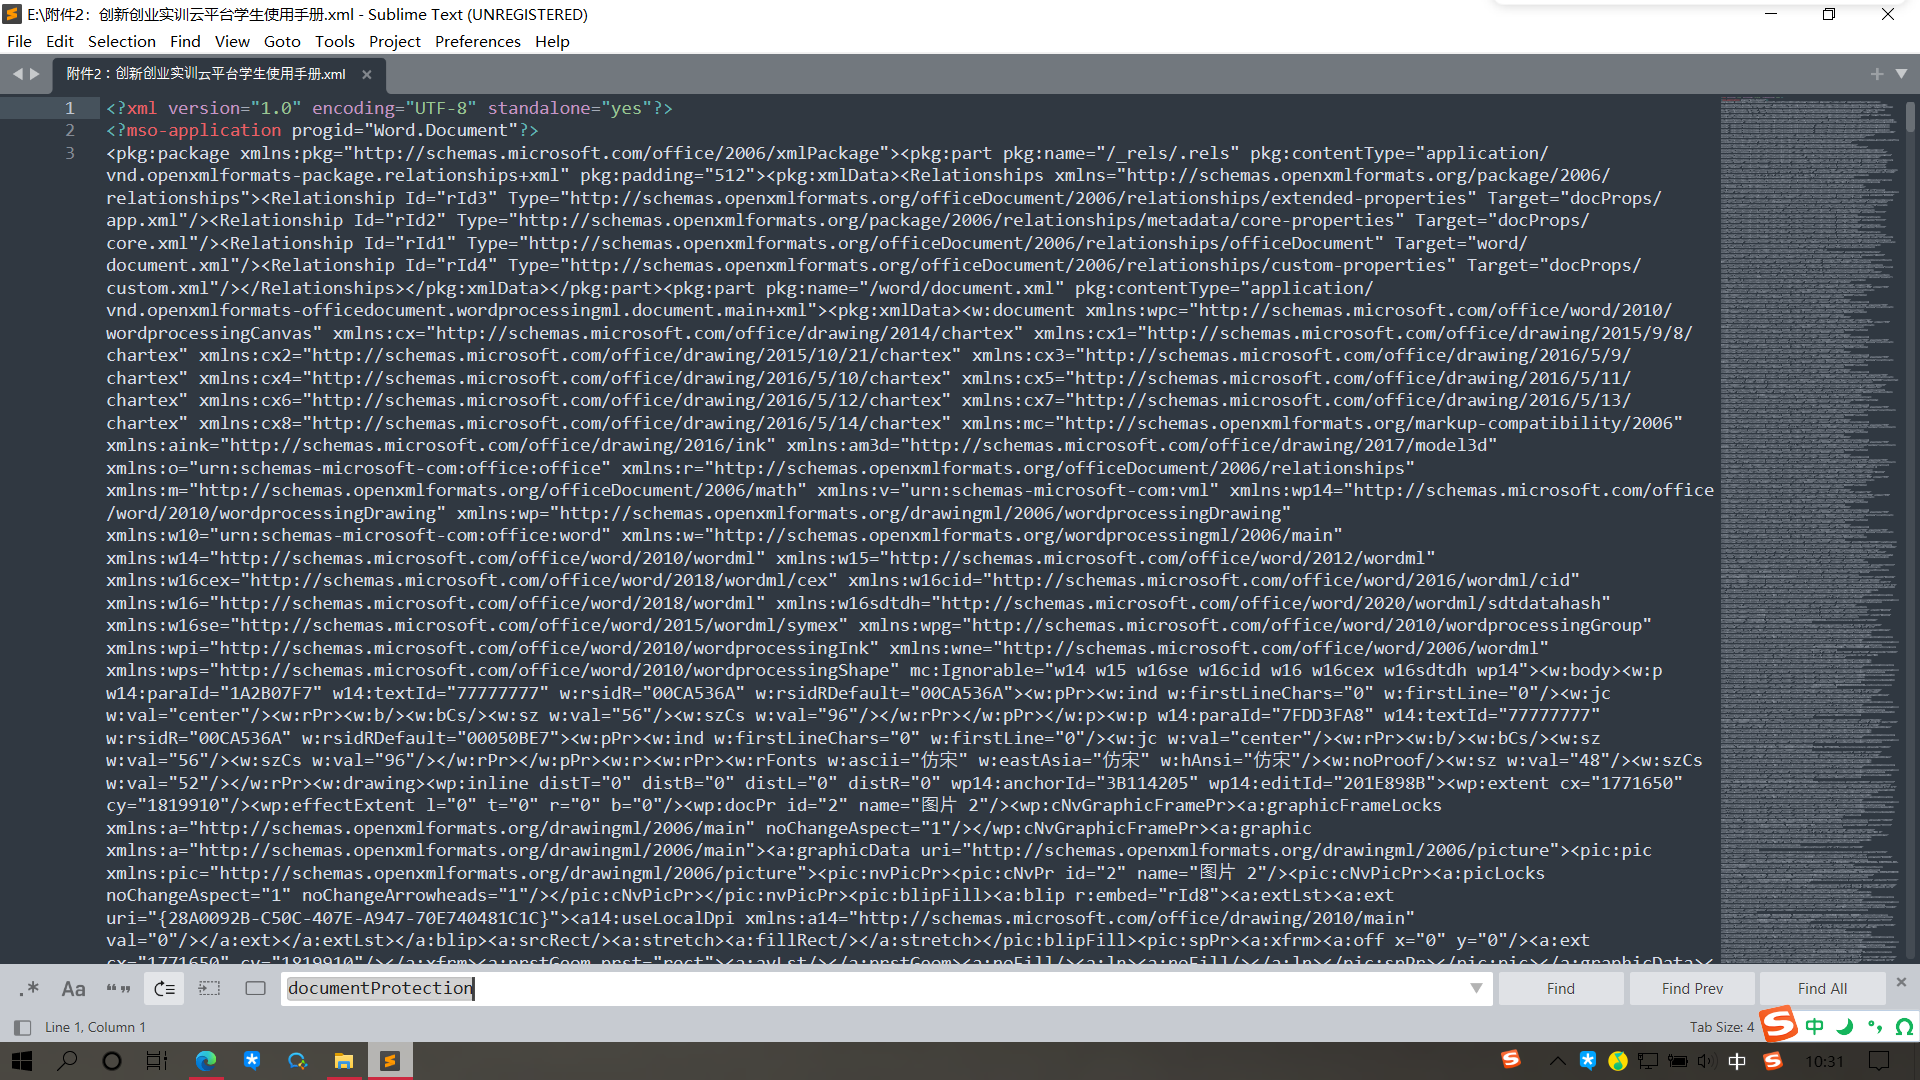The image size is (1920, 1080).
Task: Click the vertical scrollbar thumb
Action: coord(1910,117)
